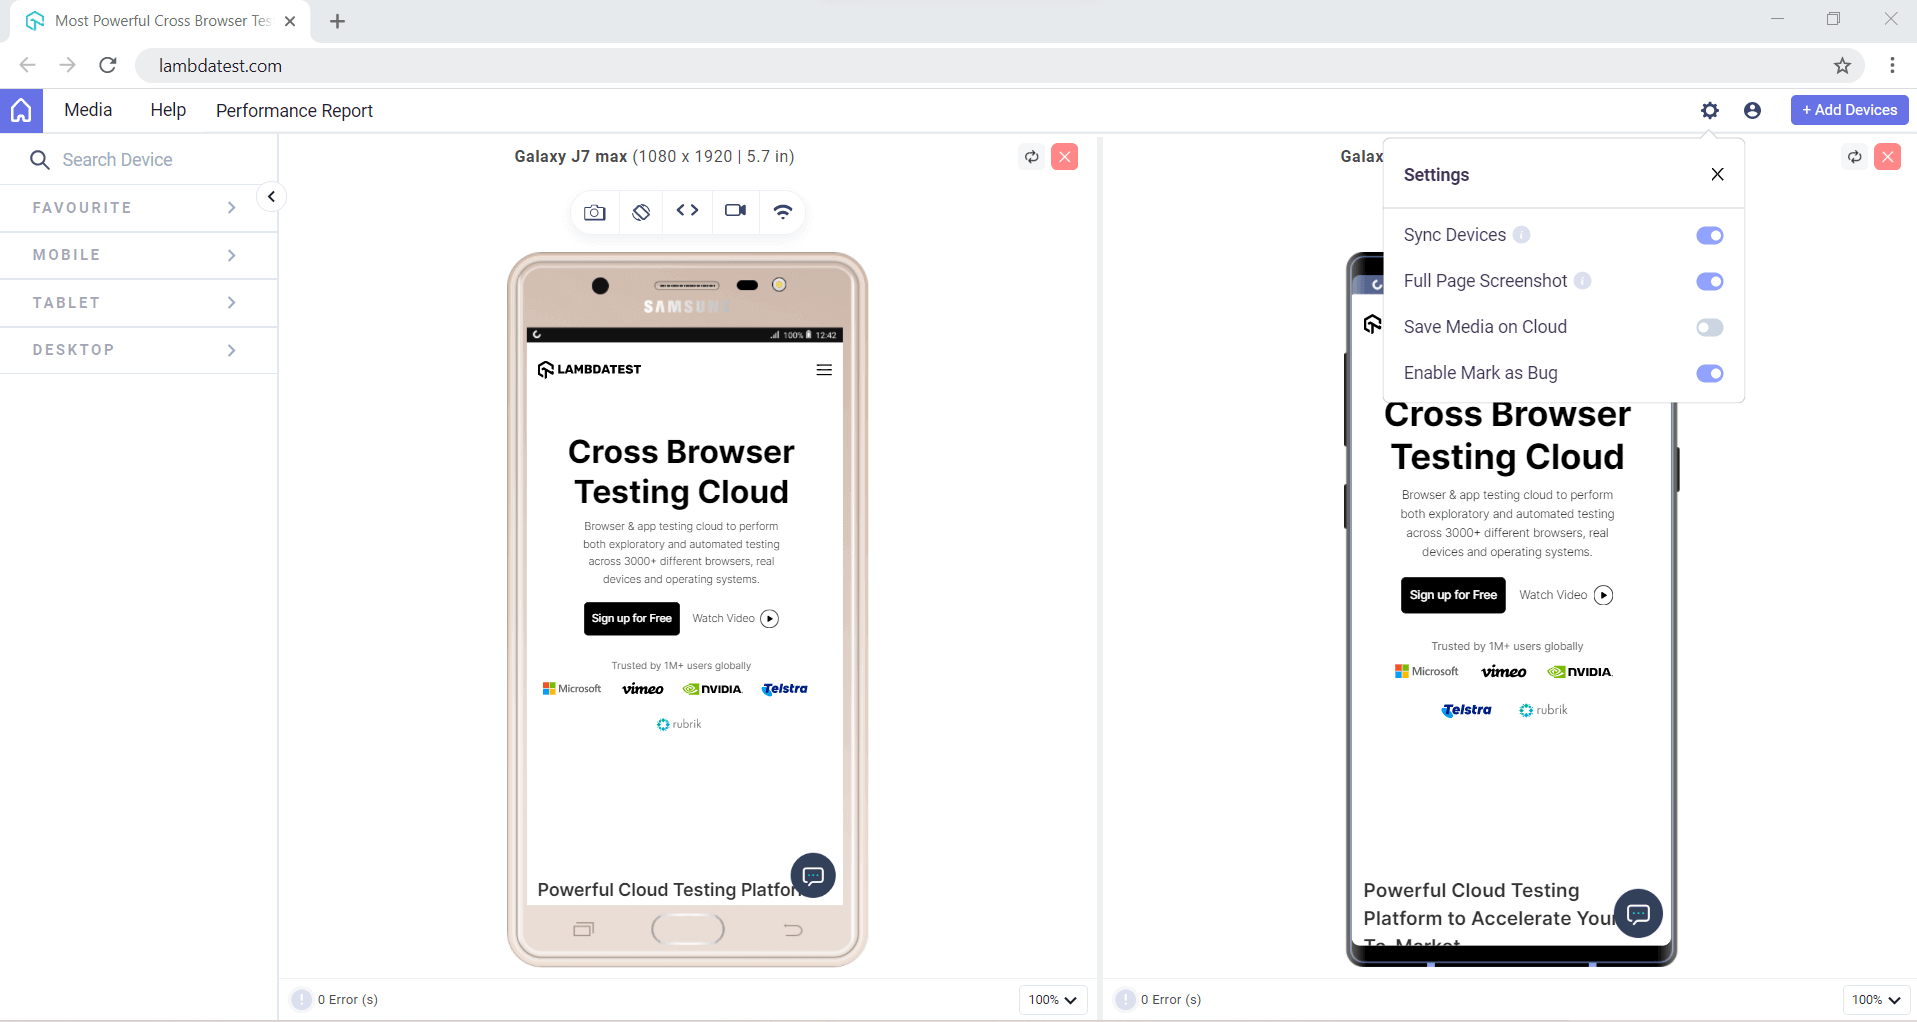Disable the Sync Devices toggle
Screen dimensions: 1917x1022
[1709, 235]
